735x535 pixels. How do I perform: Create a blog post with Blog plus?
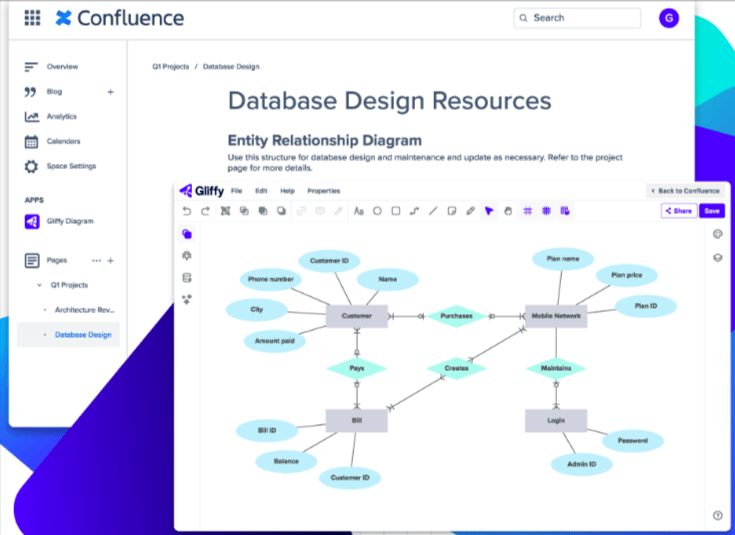[x=111, y=92]
